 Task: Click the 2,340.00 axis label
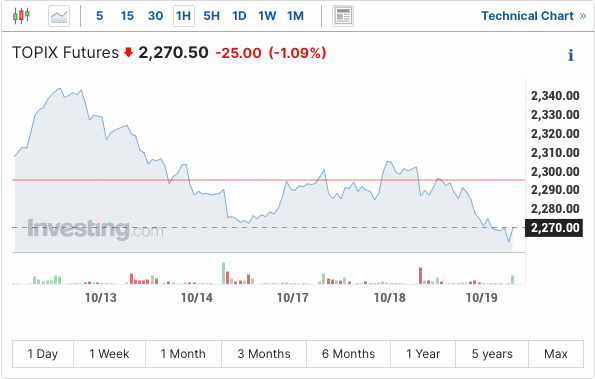click(x=555, y=96)
